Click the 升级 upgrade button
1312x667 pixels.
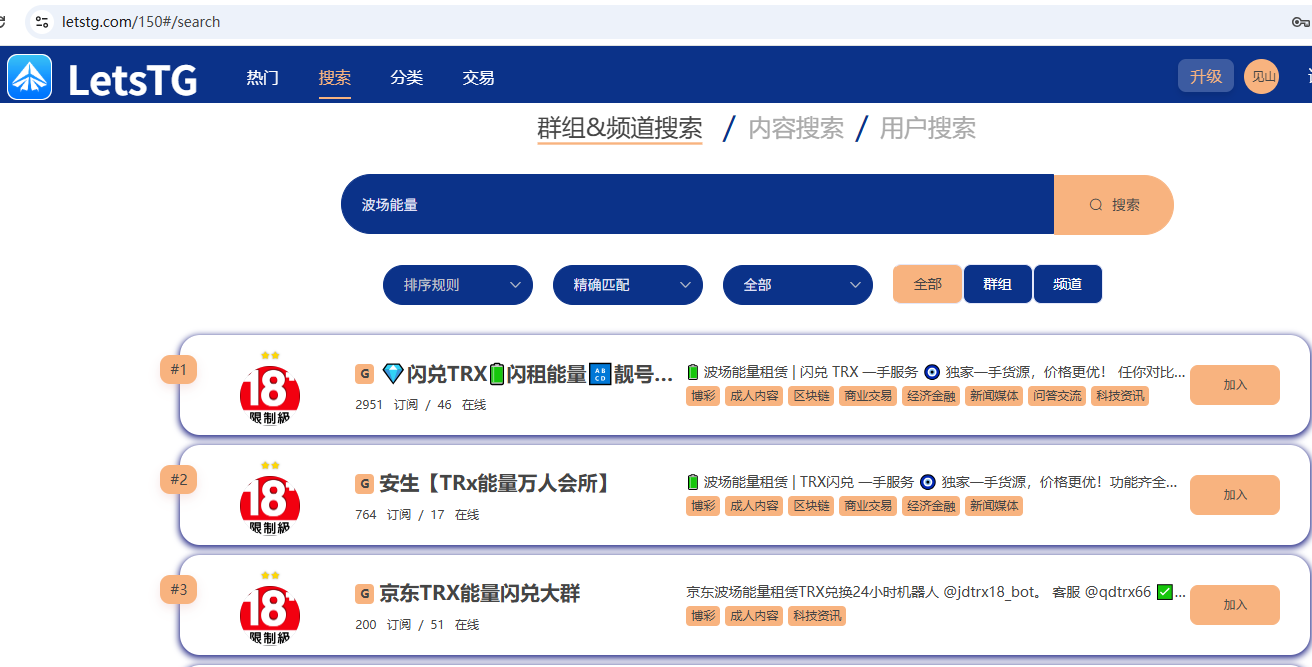[1206, 76]
